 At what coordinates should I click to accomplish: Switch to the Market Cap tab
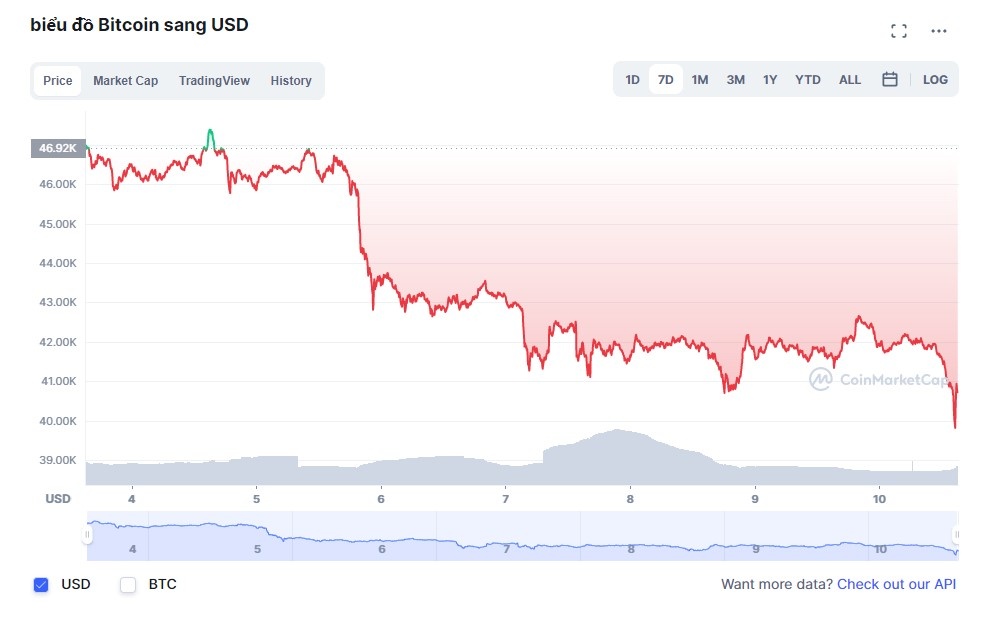point(125,81)
